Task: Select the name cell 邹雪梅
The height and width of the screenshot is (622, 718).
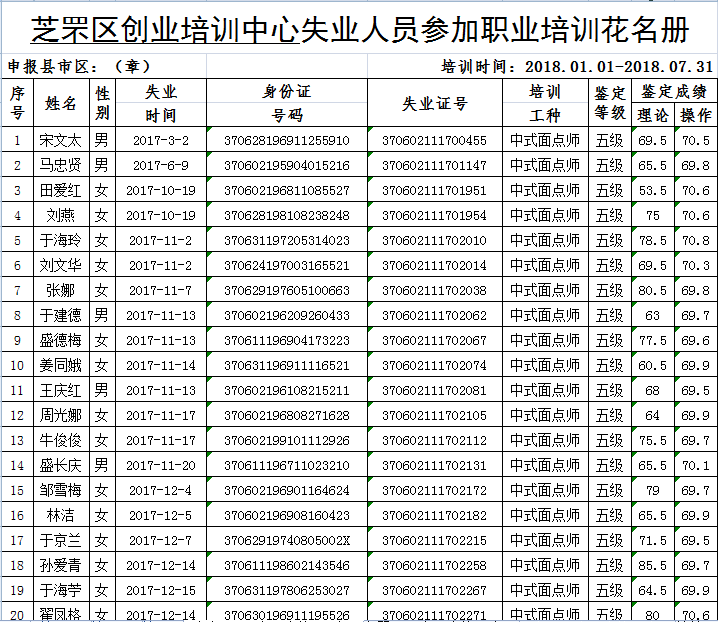Action: pos(61,490)
